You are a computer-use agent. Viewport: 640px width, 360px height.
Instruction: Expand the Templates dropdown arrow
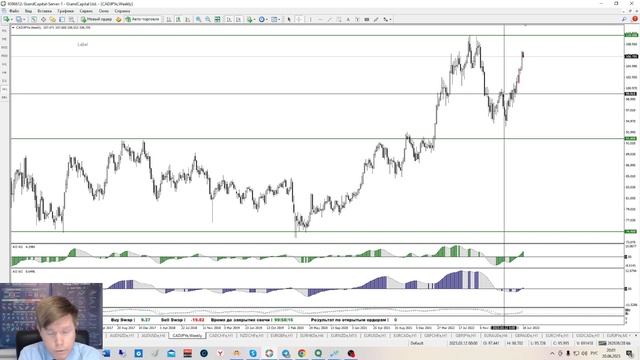[x=279, y=19]
